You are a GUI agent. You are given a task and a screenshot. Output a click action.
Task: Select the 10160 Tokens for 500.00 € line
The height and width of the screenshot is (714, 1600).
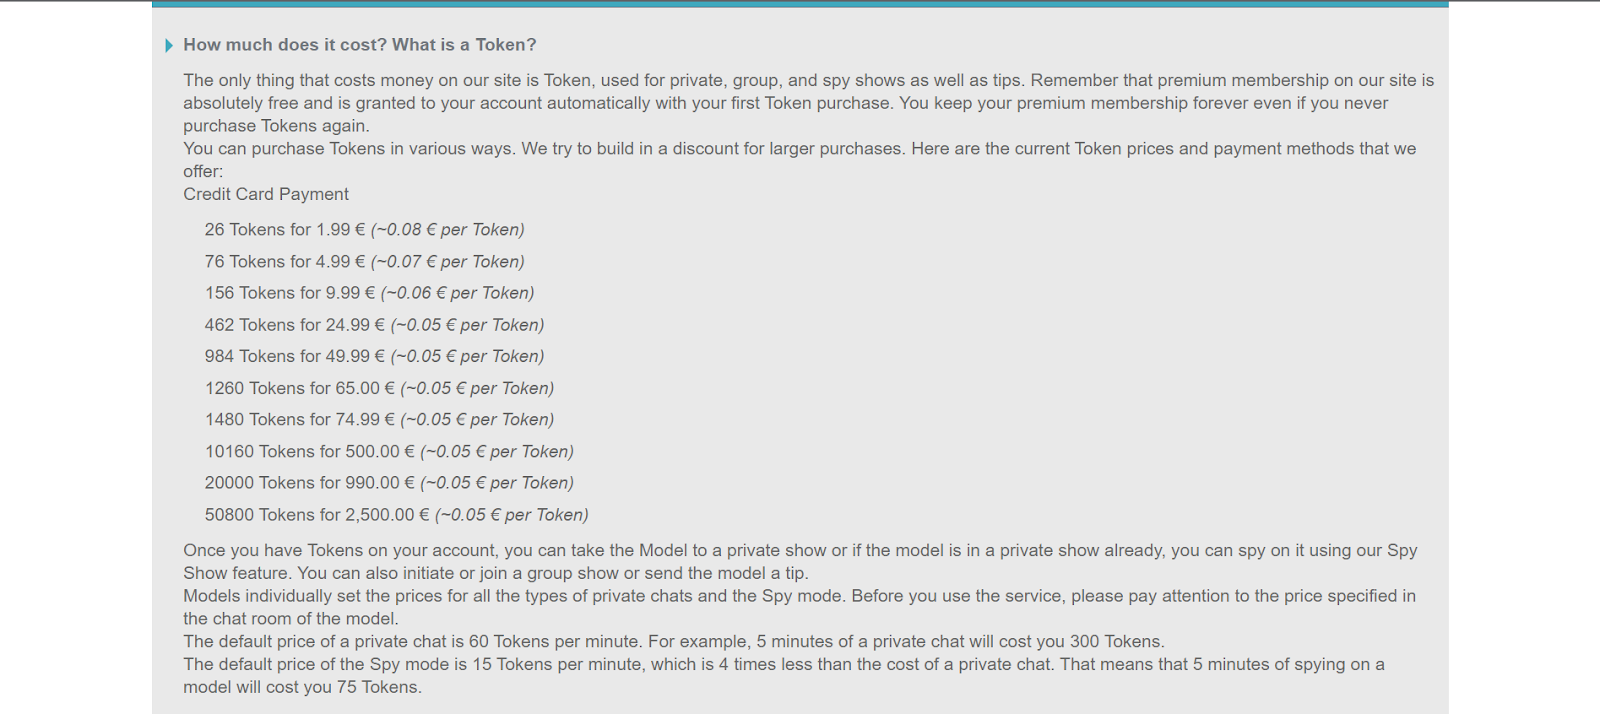click(x=389, y=451)
